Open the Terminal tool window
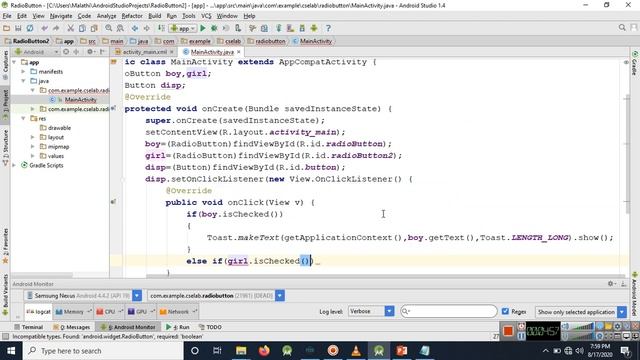Viewport: 640px width, 360px height. pos(29,327)
